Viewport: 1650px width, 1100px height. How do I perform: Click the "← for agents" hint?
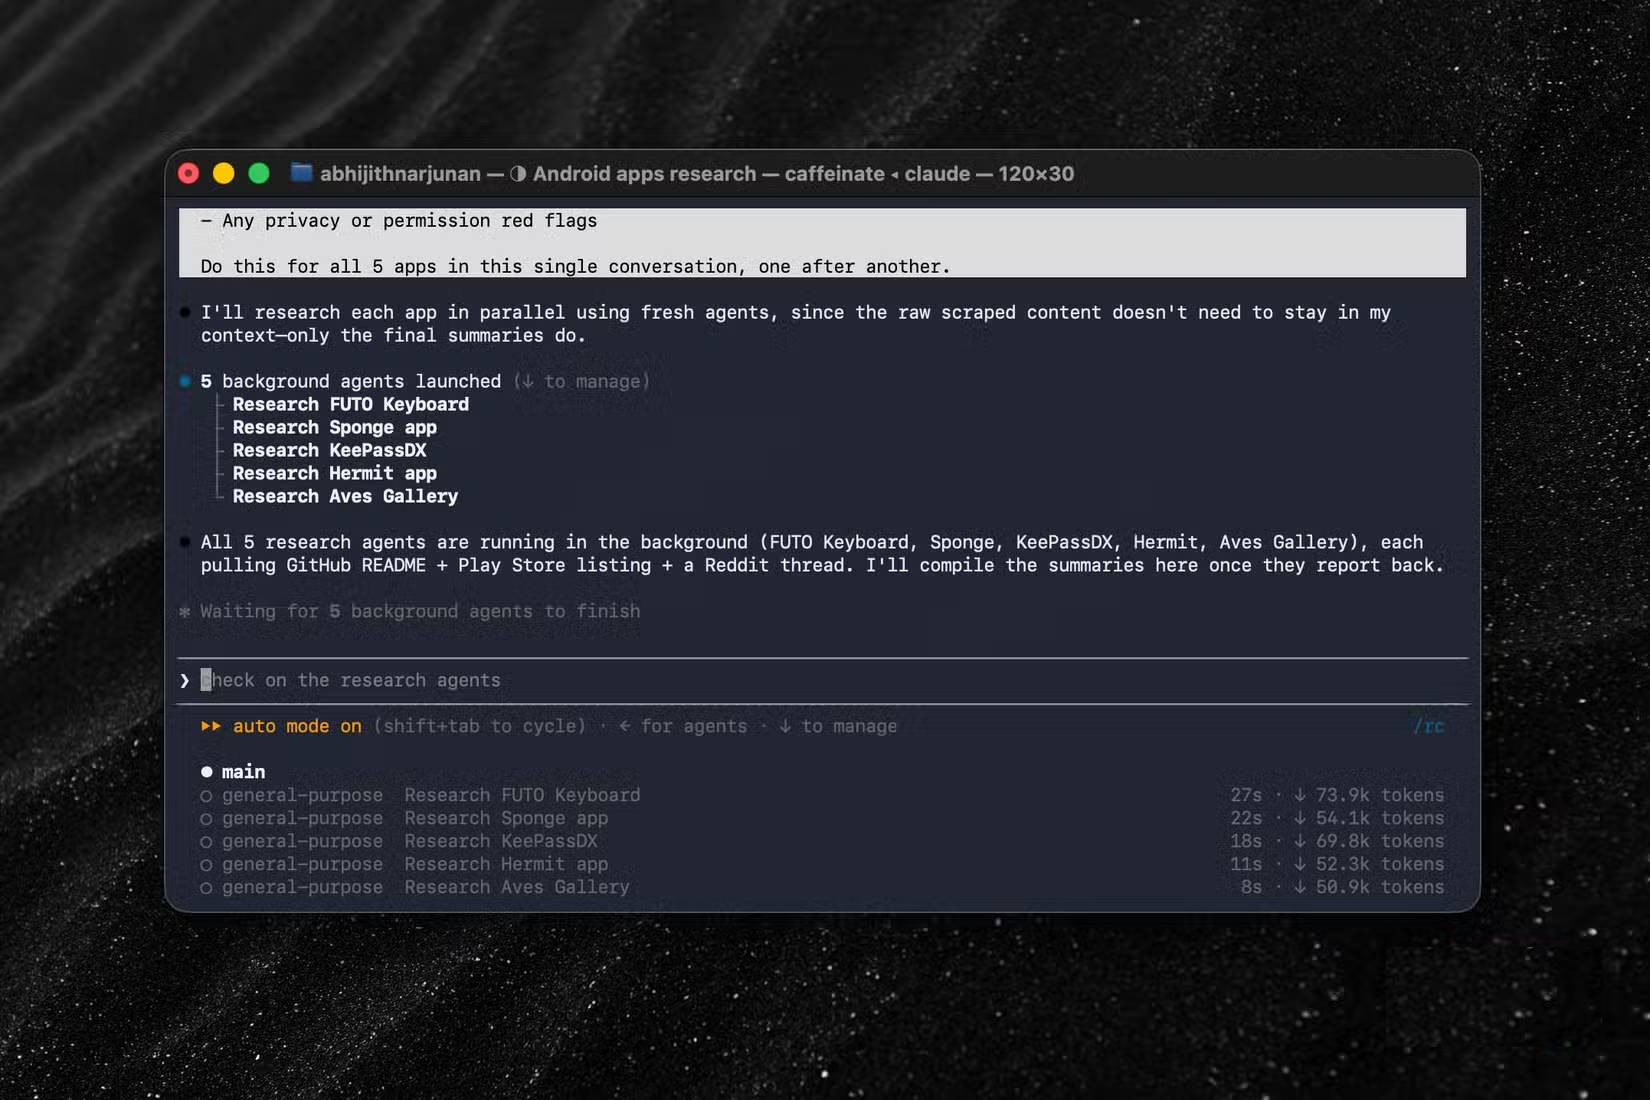click(x=683, y=726)
